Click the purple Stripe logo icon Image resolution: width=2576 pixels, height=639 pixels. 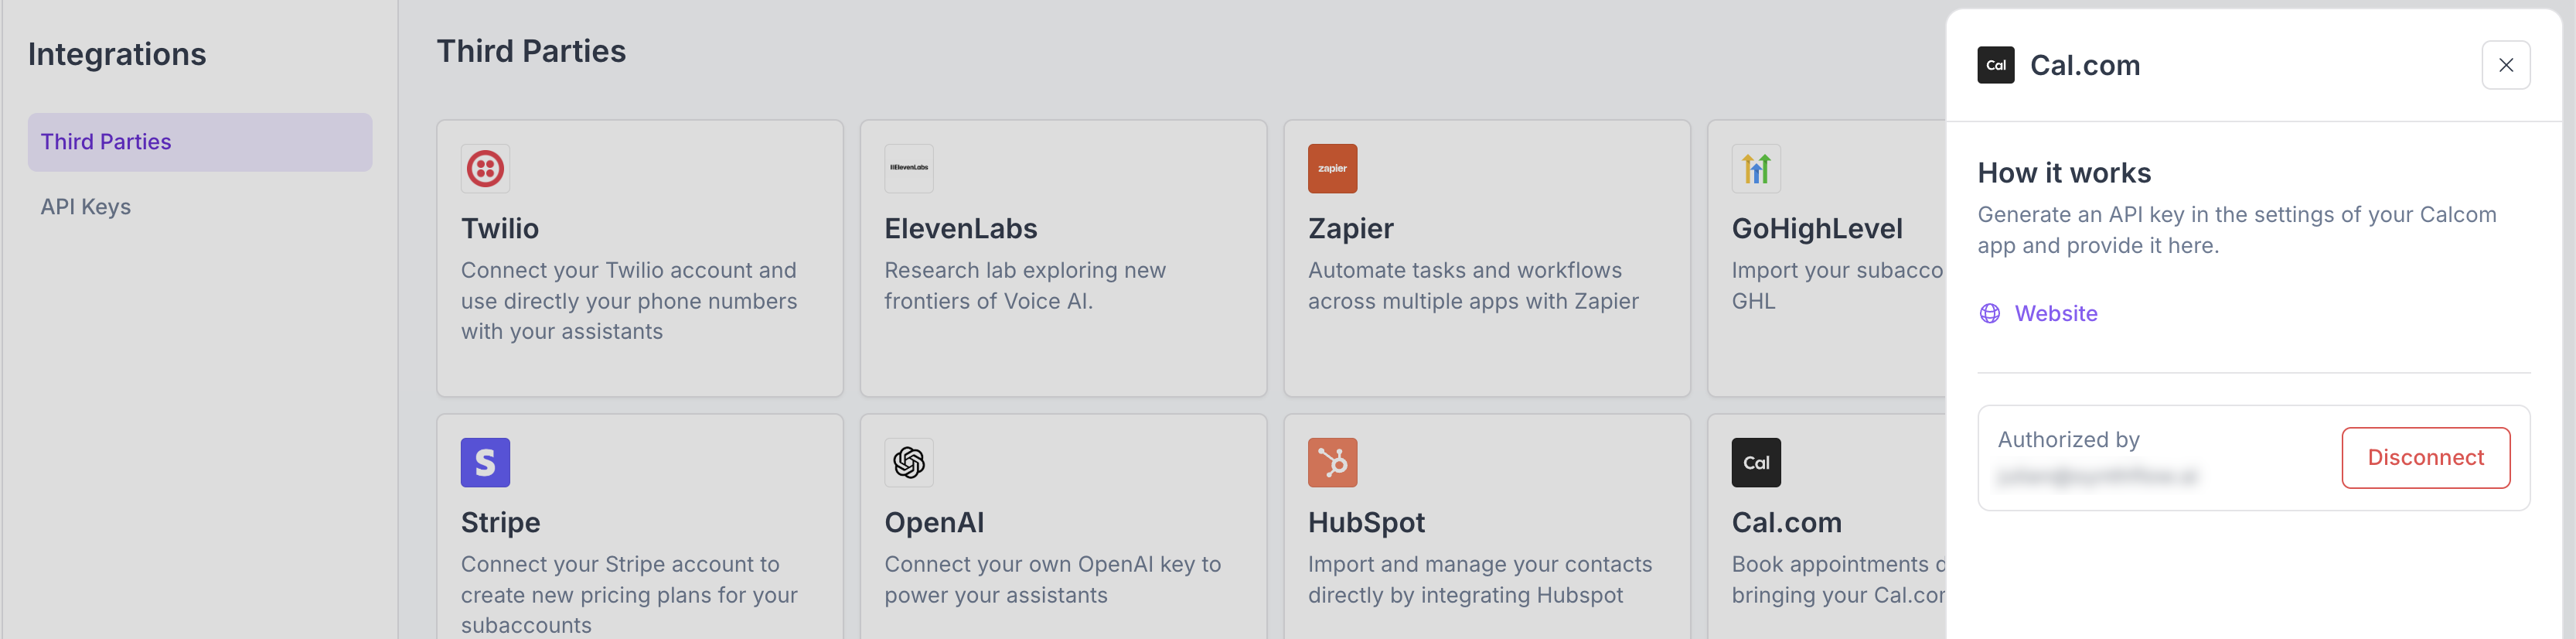485,462
